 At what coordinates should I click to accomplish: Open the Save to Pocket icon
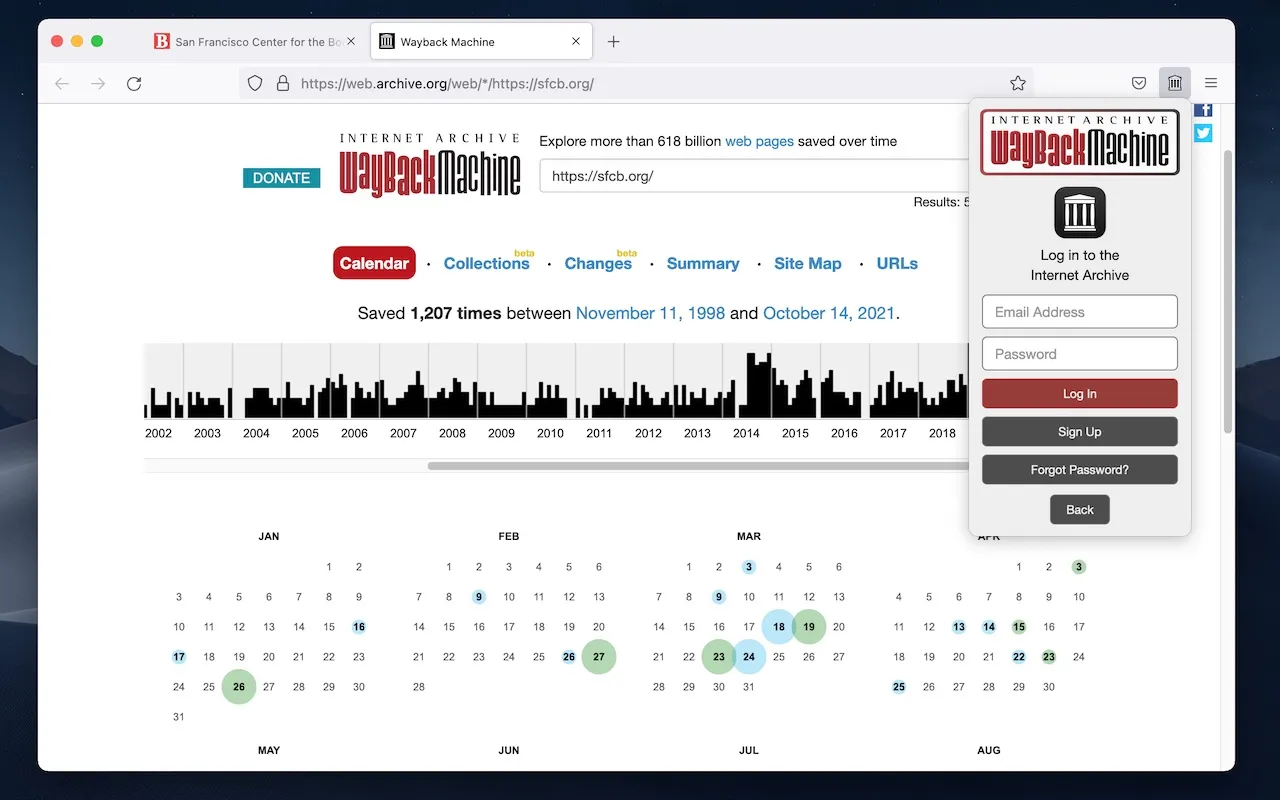[1138, 83]
